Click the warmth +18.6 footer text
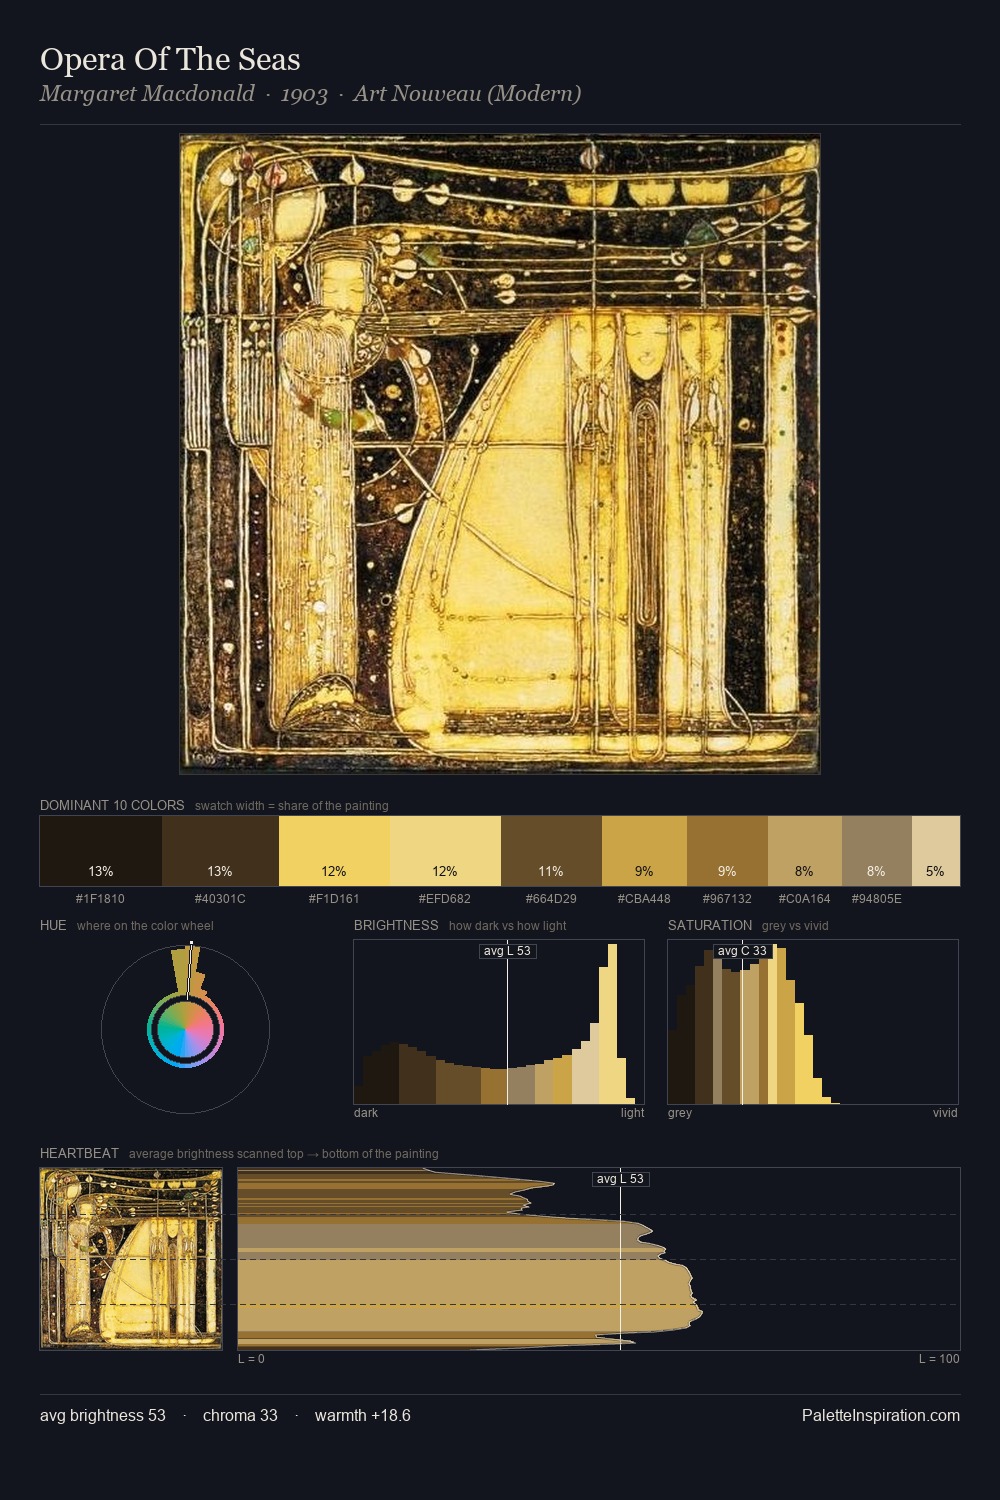This screenshot has width=1000, height=1500. [x=363, y=1415]
